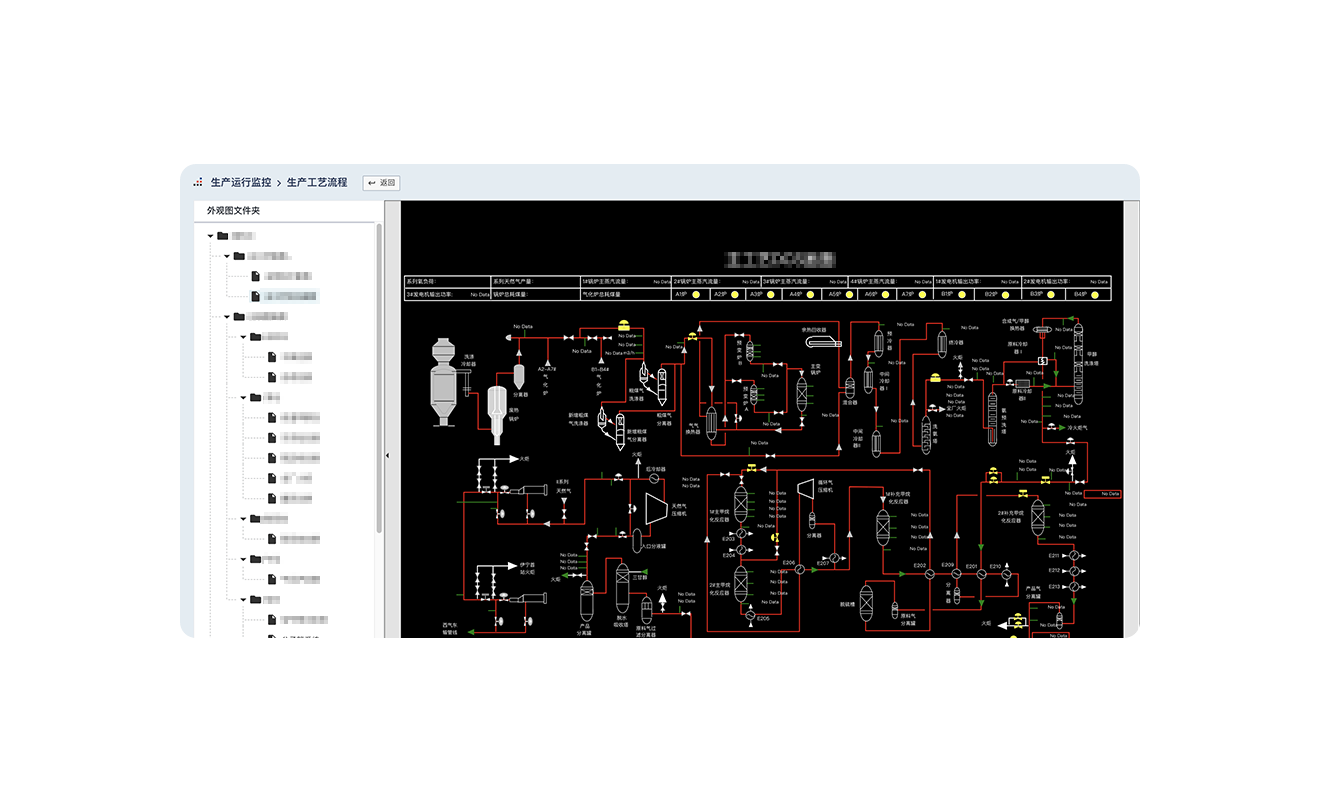Select the E213 cooler symbol
Image resolution: width=1320 pixels, height=800 pixels.
click(x=1073, y=585)
